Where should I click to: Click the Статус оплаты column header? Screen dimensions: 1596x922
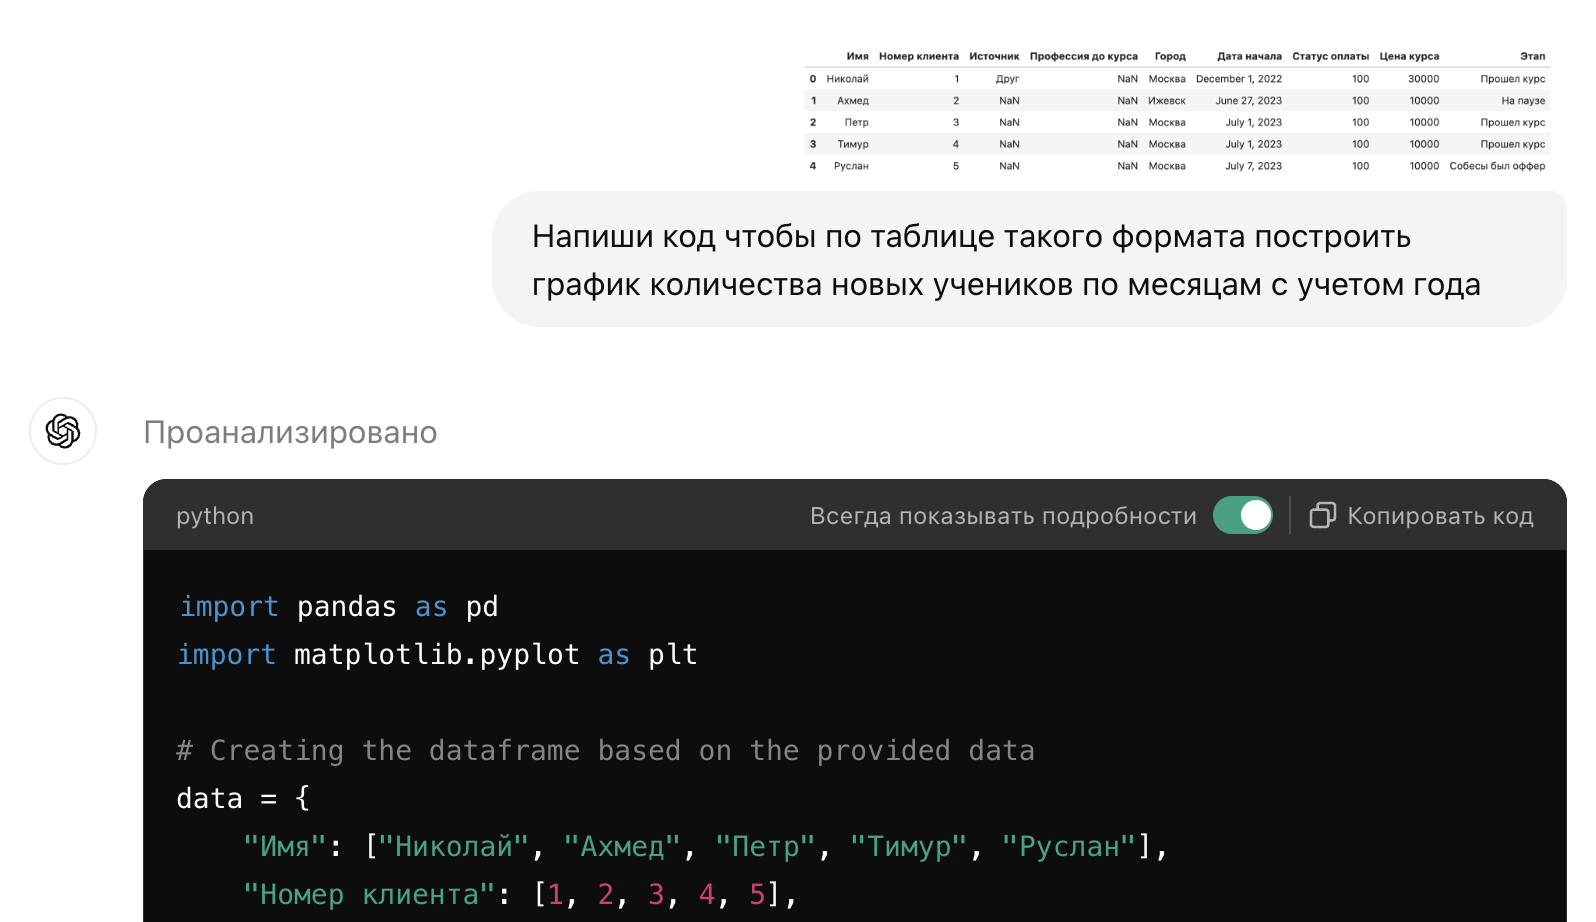1330,56
